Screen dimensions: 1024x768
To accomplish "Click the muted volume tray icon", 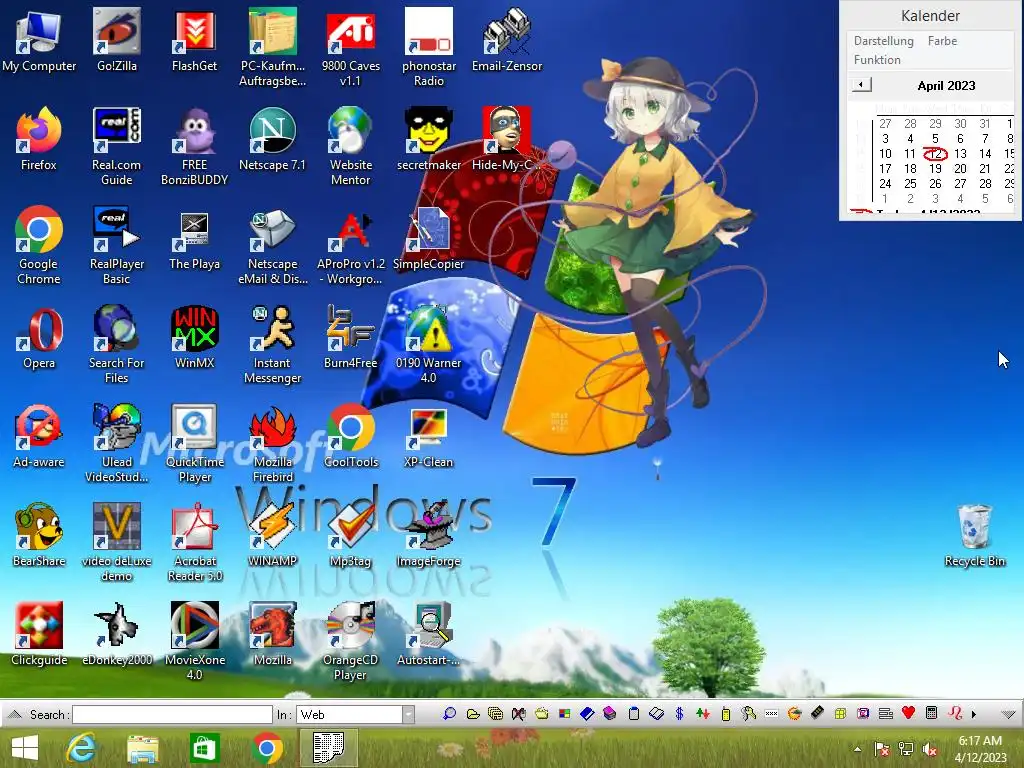I will (930, 749).
